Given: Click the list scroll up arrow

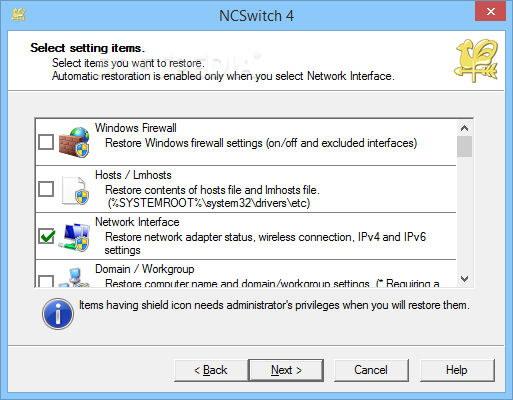Looking at the screenshot, I should 464,128.
